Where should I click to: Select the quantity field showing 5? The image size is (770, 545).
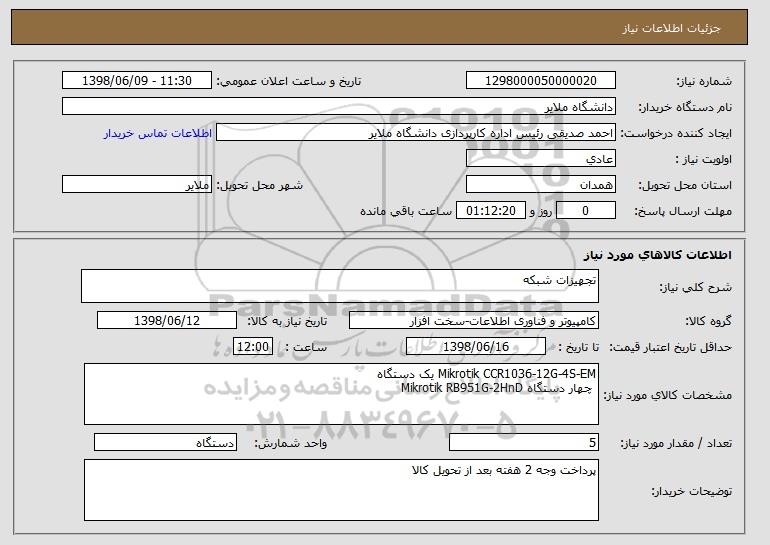pyautogui.click(x=524, y=442)
